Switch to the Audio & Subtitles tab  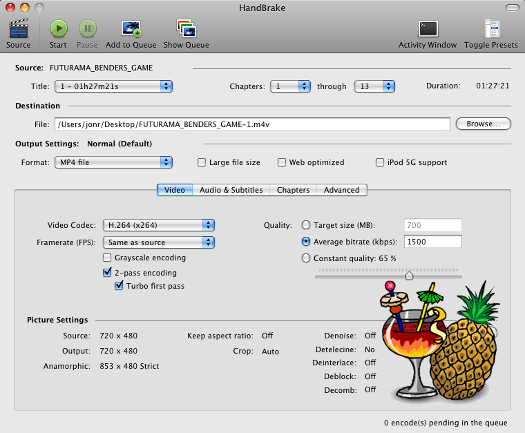point(231,190)
